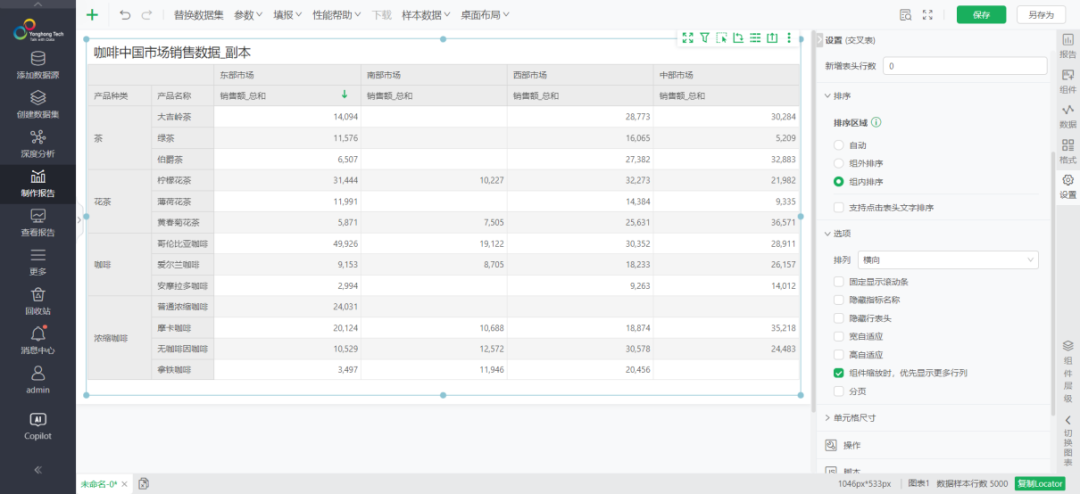Viewport: 1080px width, 494px height.
Task: Click the 切换图表 switch chart button
Action: click(1068, 442)
